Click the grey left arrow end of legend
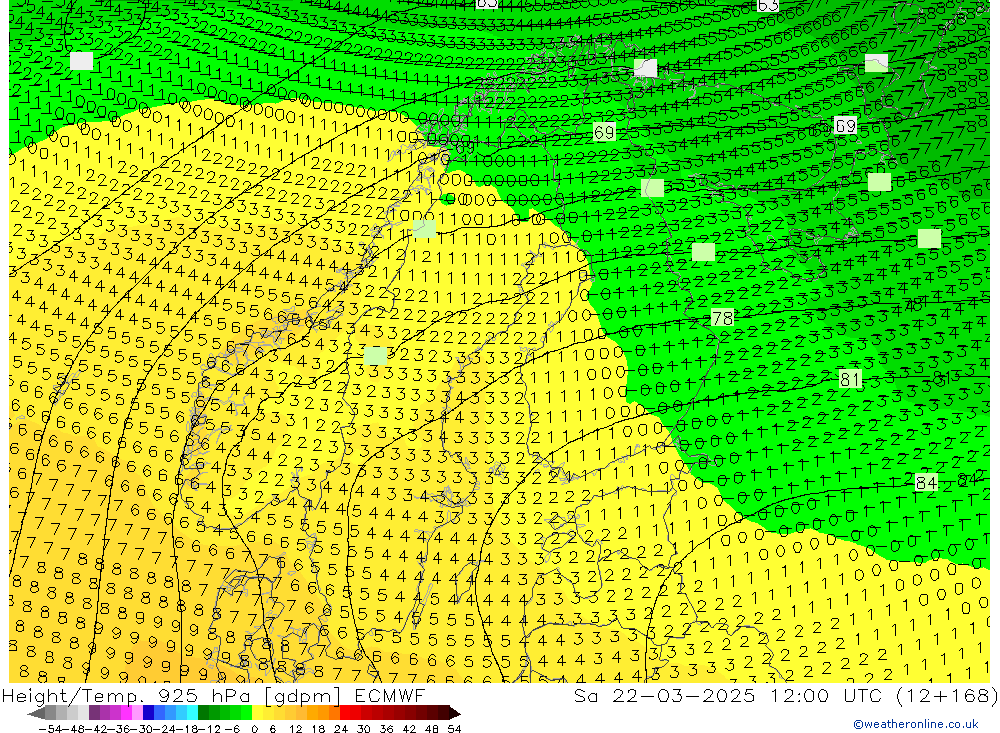 tap(36, 713)
